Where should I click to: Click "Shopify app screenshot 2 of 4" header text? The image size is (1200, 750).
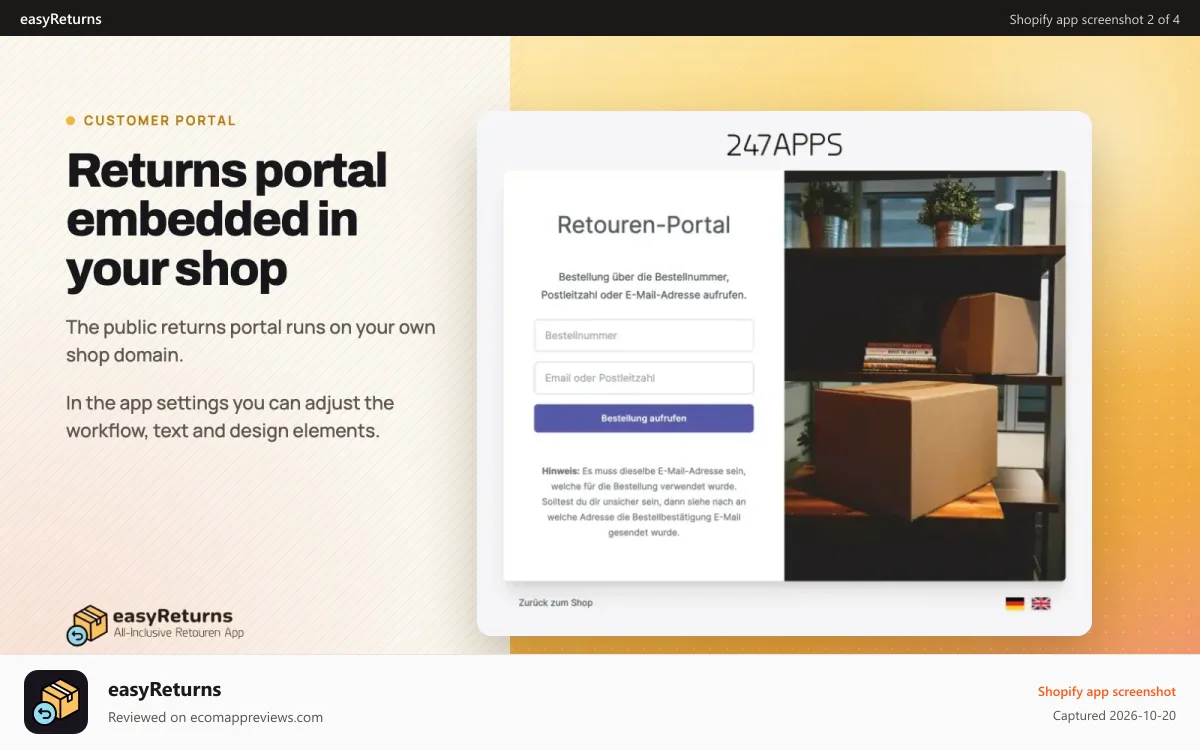tap(1095, 19)
